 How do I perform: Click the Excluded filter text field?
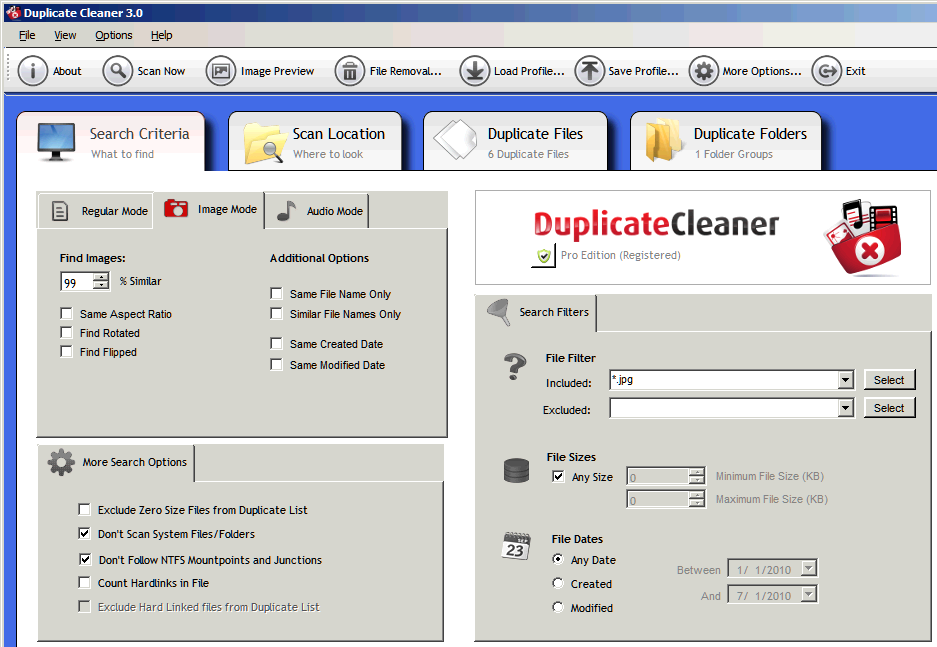724,408
